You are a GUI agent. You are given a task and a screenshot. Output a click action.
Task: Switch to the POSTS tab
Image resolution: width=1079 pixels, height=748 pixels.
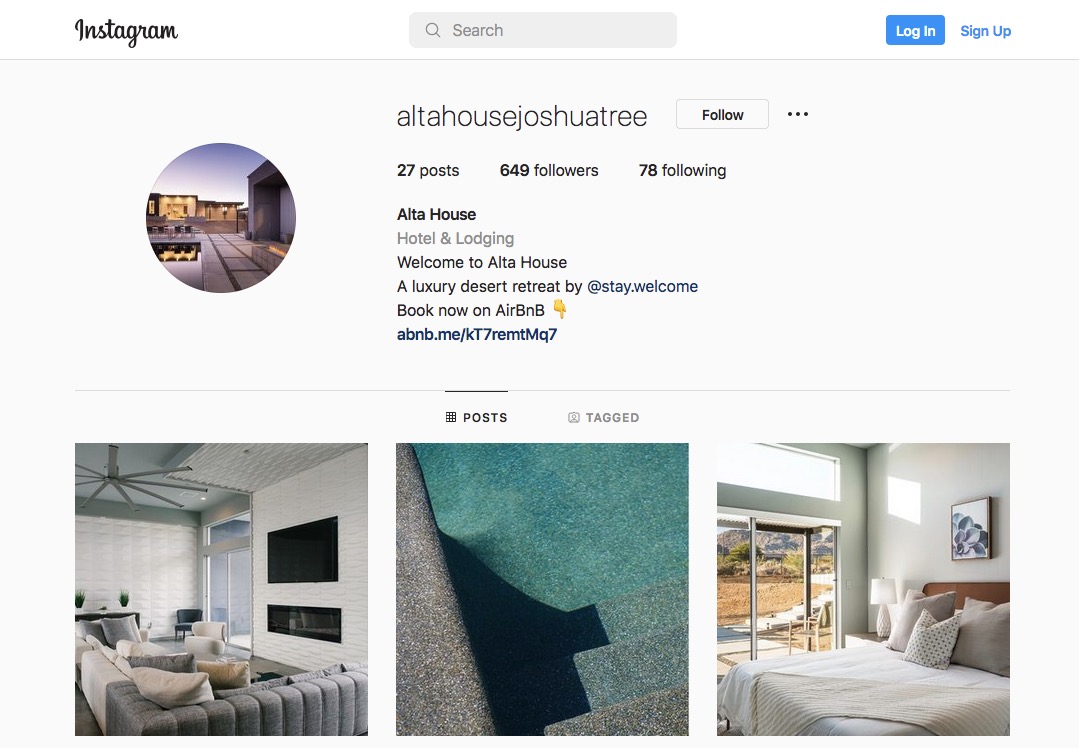[x=476, y=417]
